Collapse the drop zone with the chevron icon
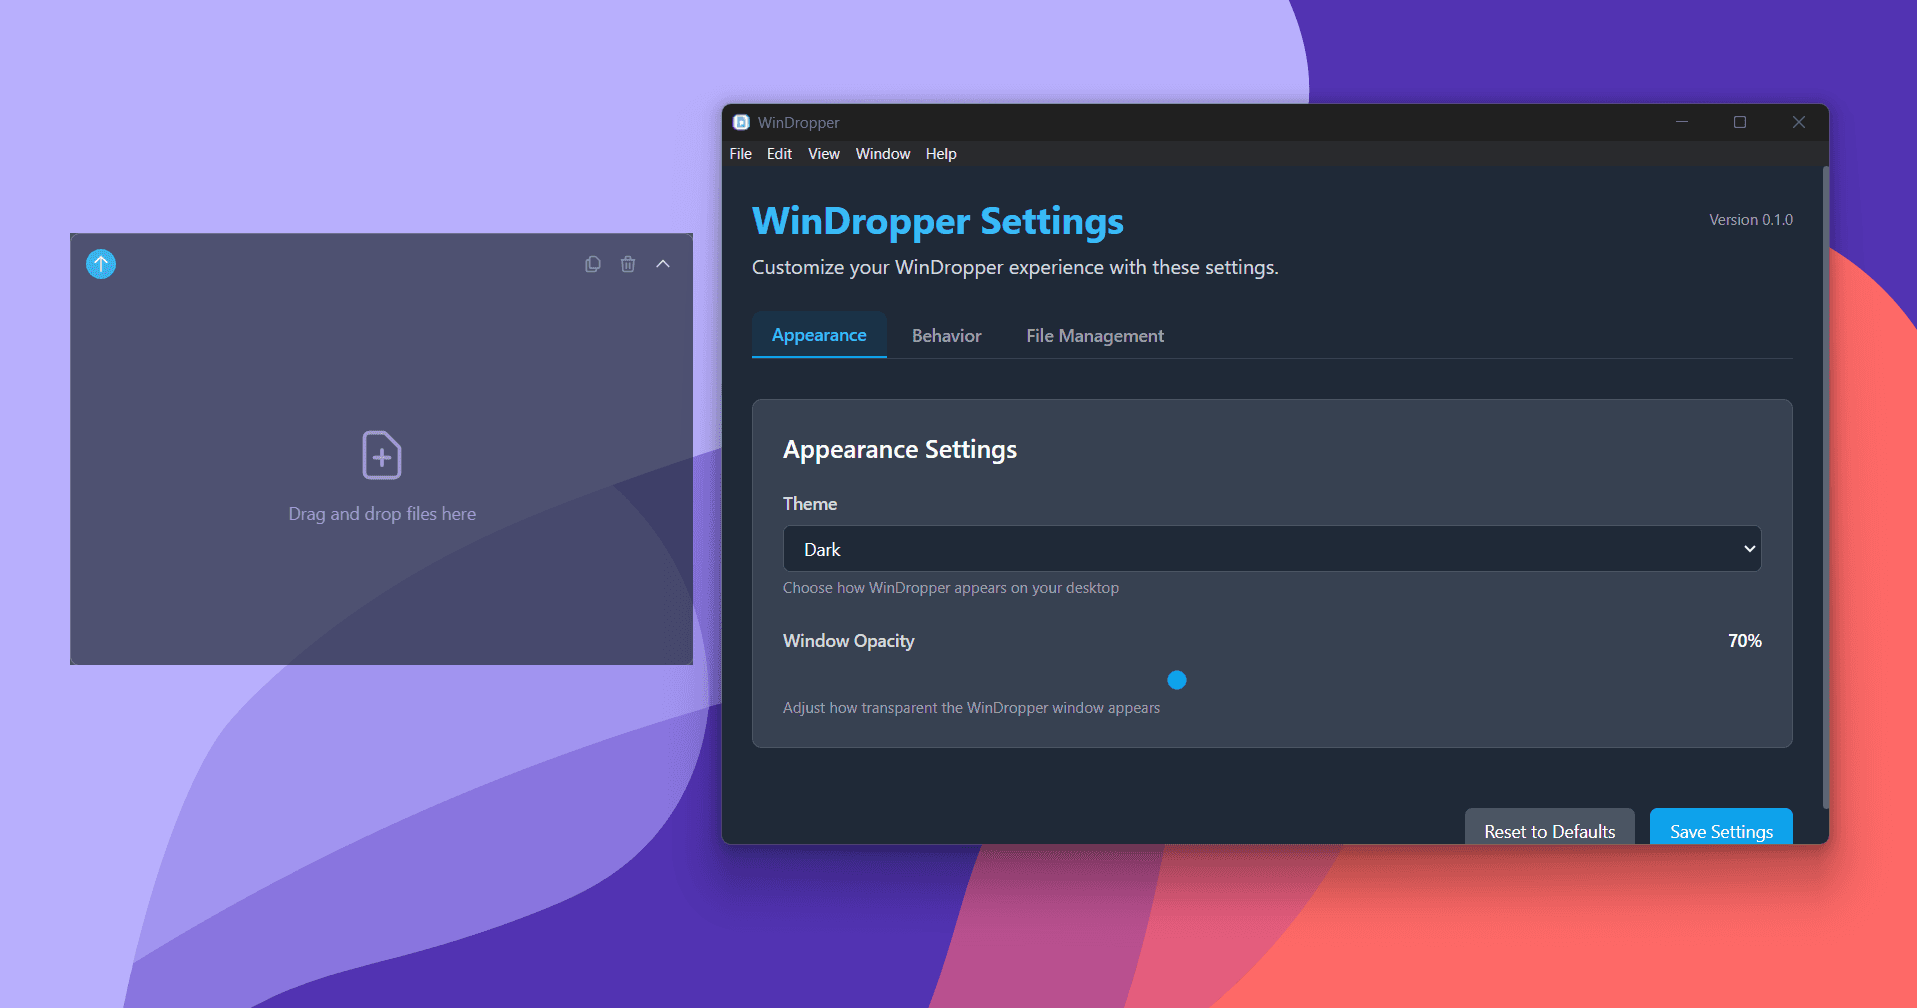1917x1008 pixels. [x=663, y=264]
